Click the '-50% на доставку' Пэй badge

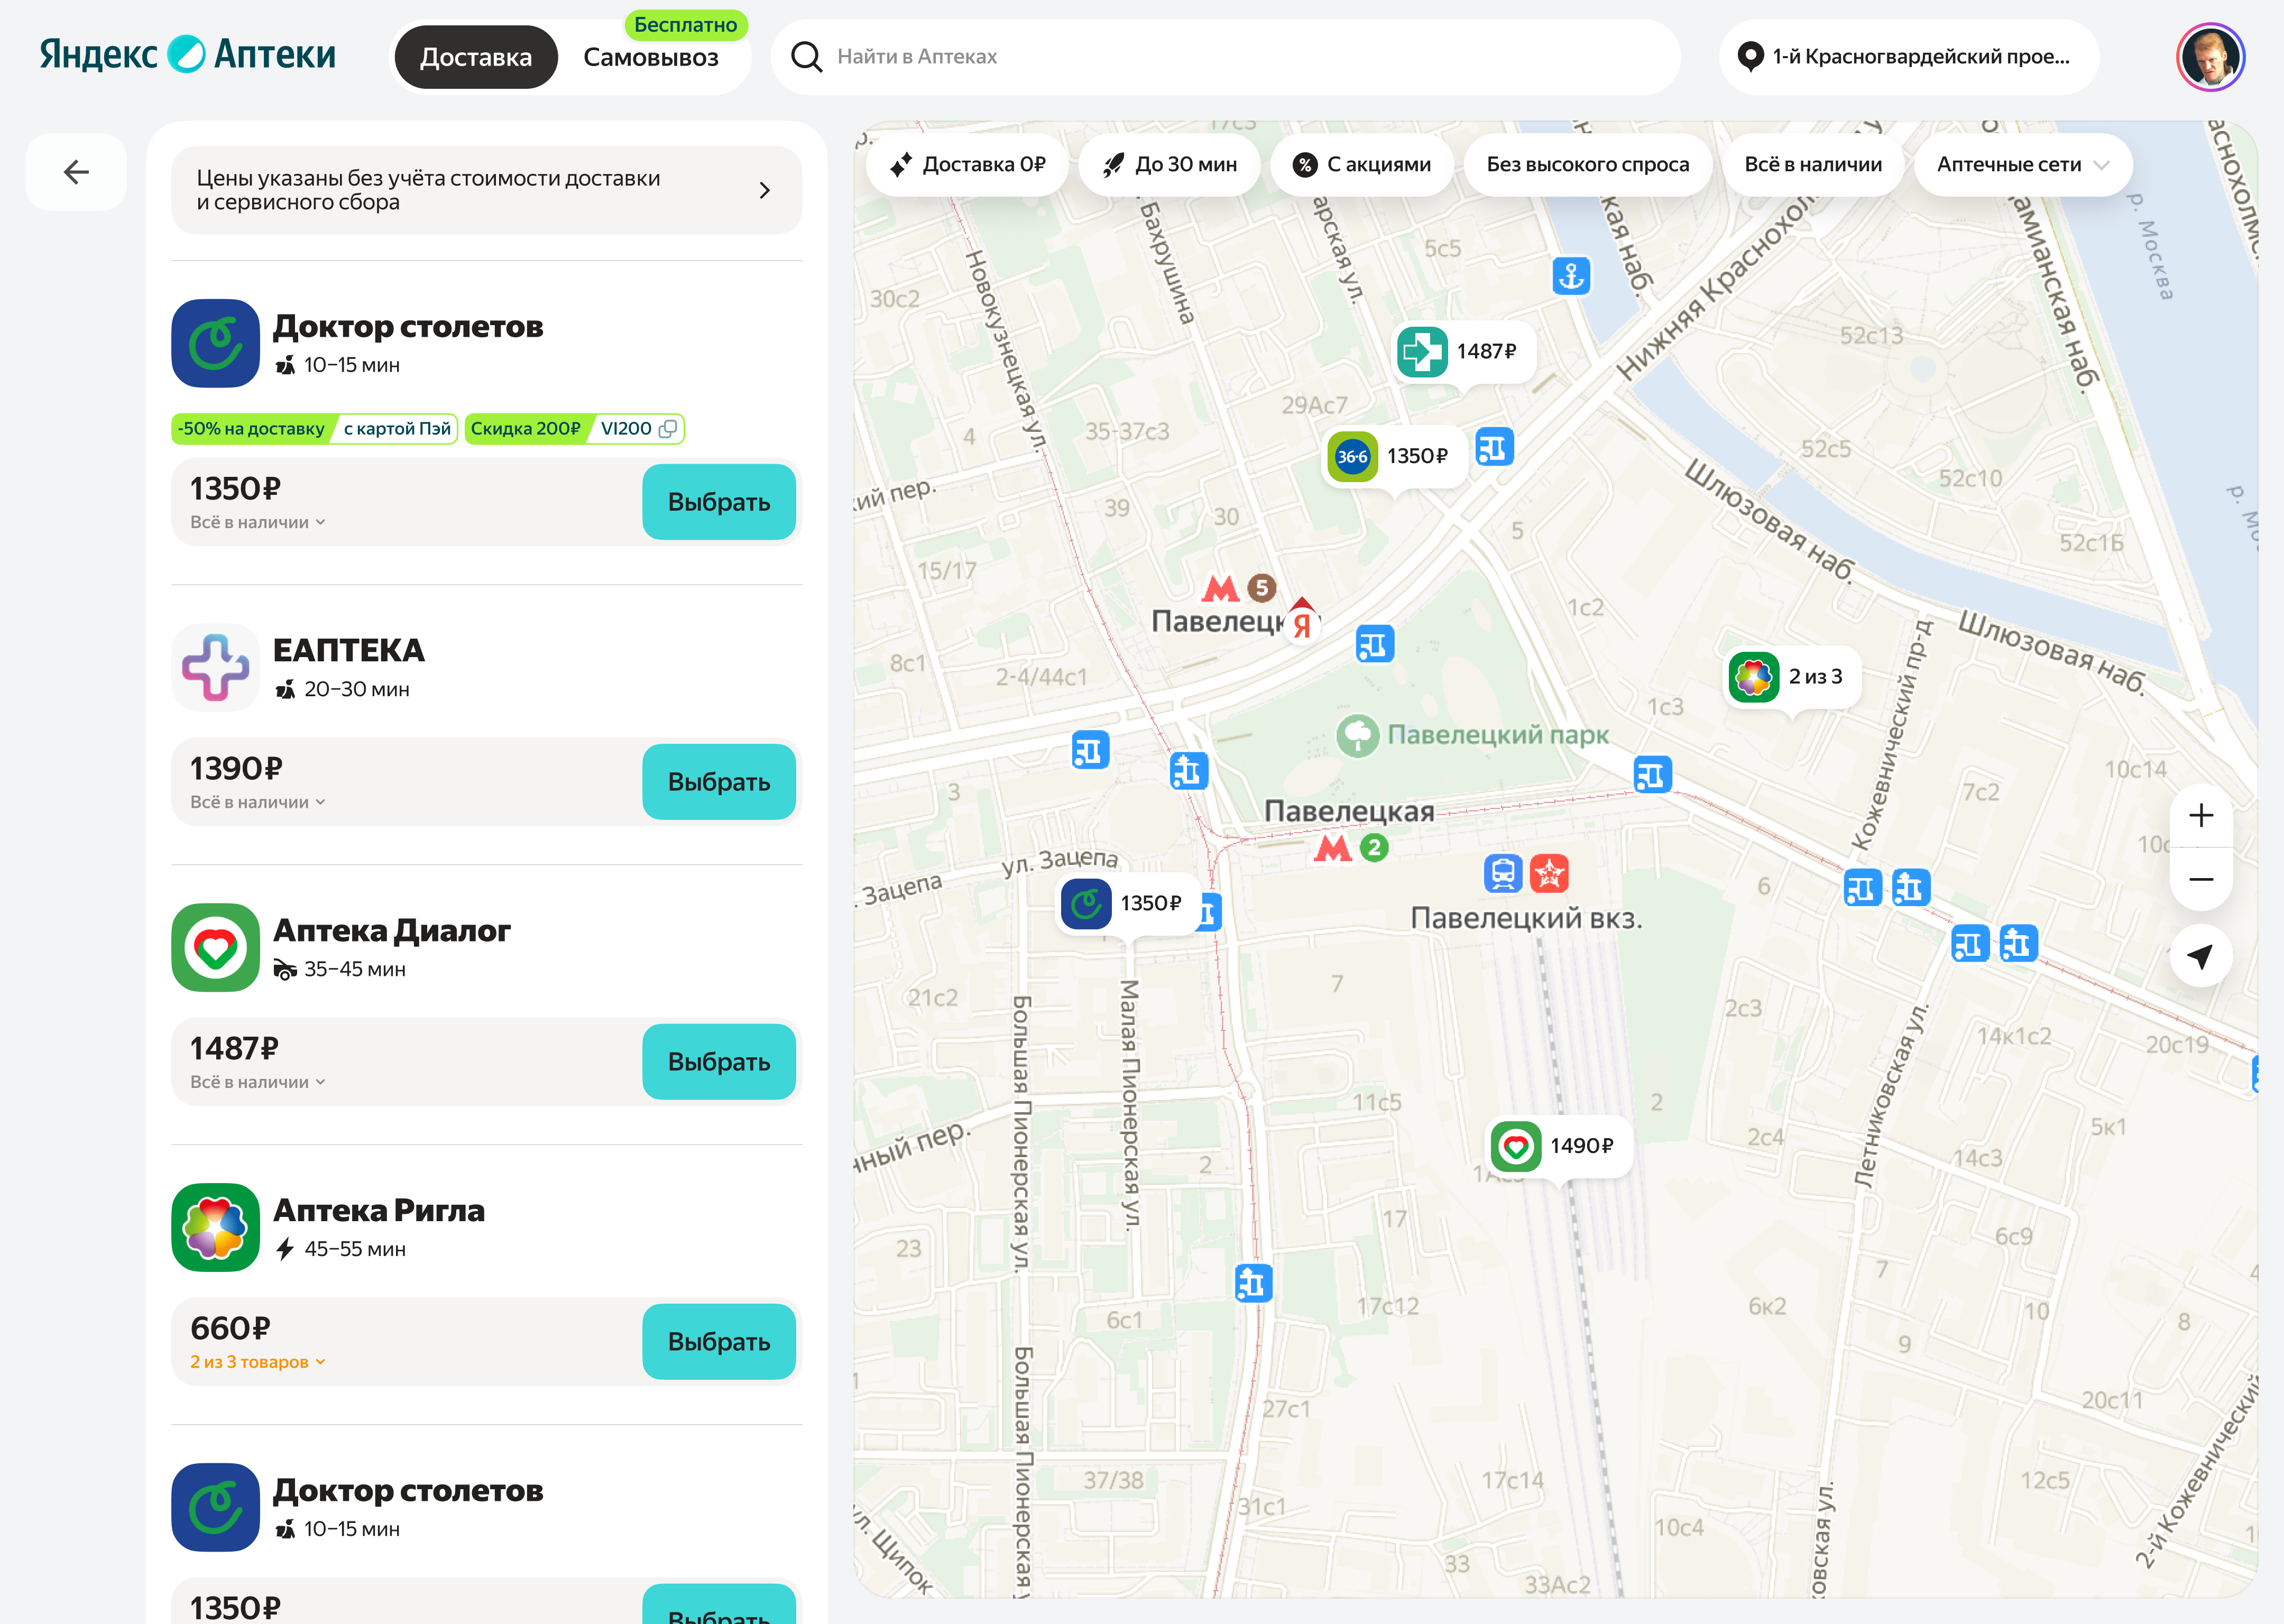pos(315,429)
